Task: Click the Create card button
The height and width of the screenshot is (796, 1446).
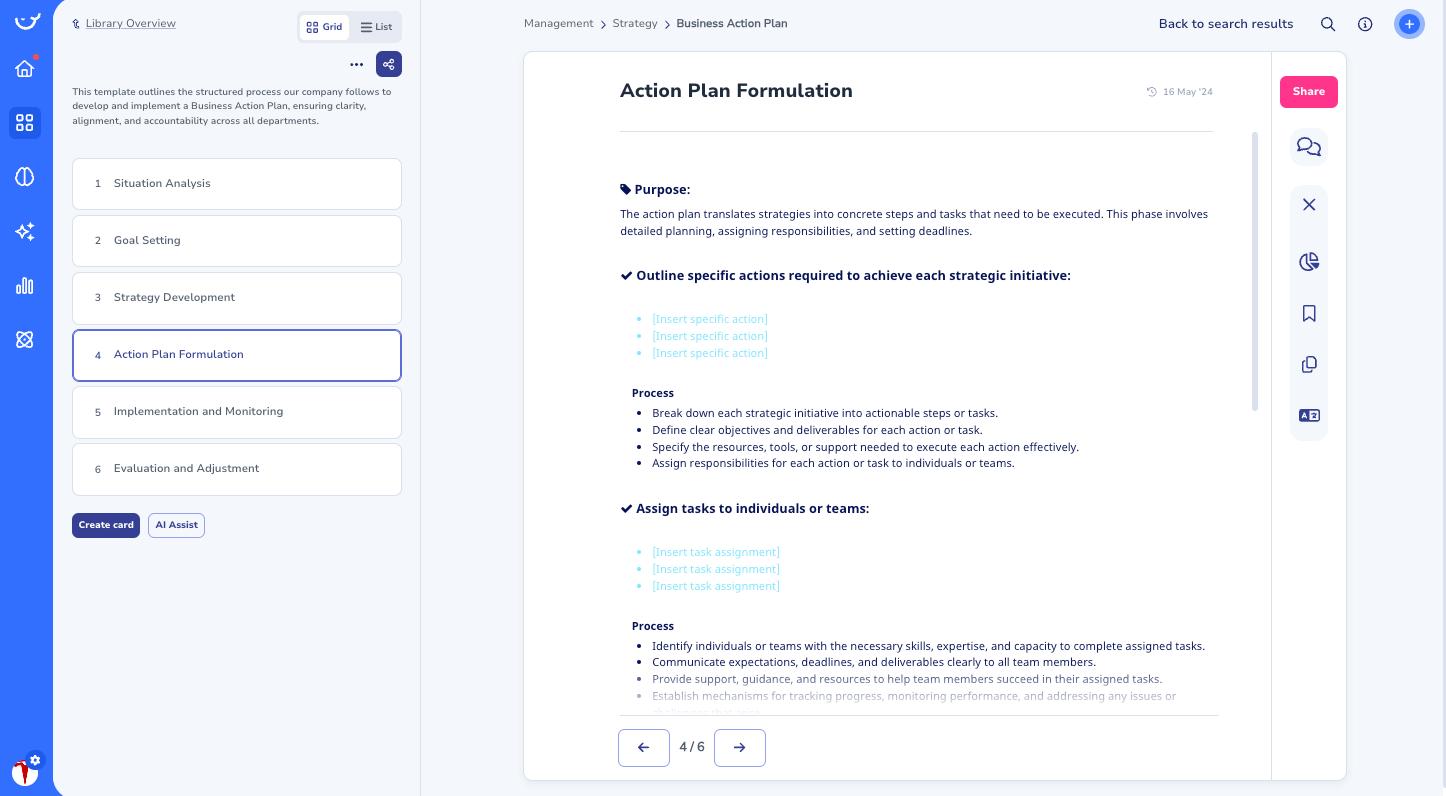Action: tap(105, 524)
